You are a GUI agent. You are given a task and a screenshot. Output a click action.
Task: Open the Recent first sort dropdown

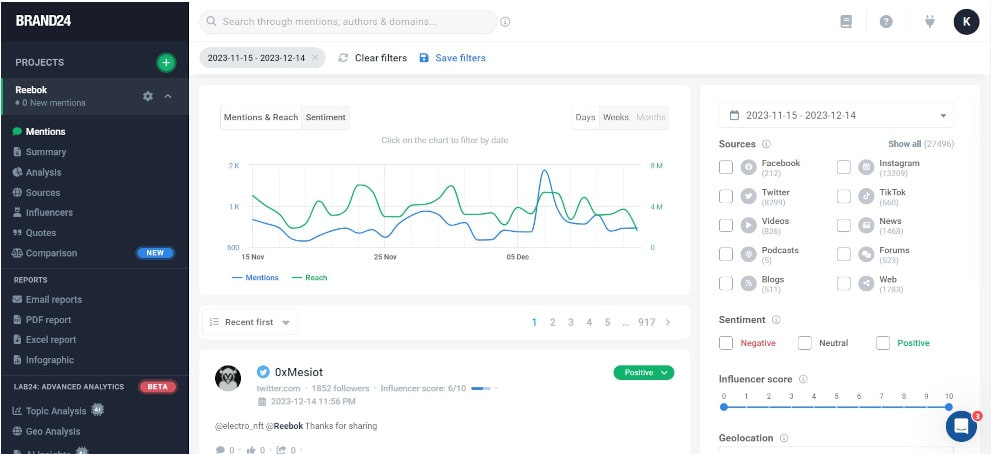[250, 322]
